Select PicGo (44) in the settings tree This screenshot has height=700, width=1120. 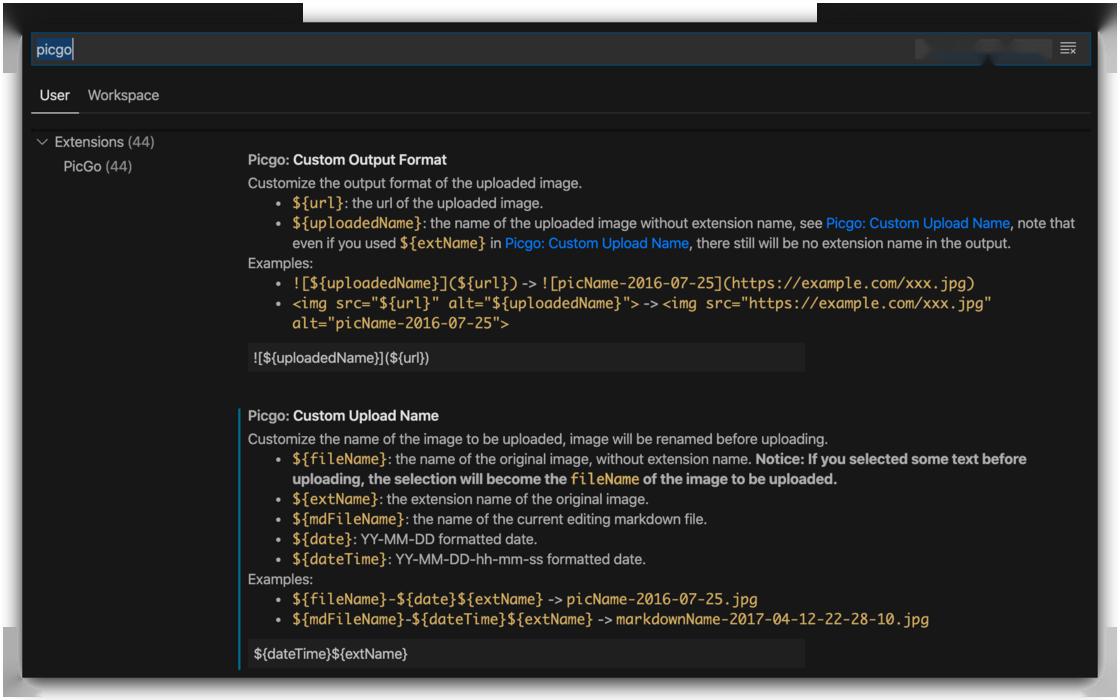97,167
